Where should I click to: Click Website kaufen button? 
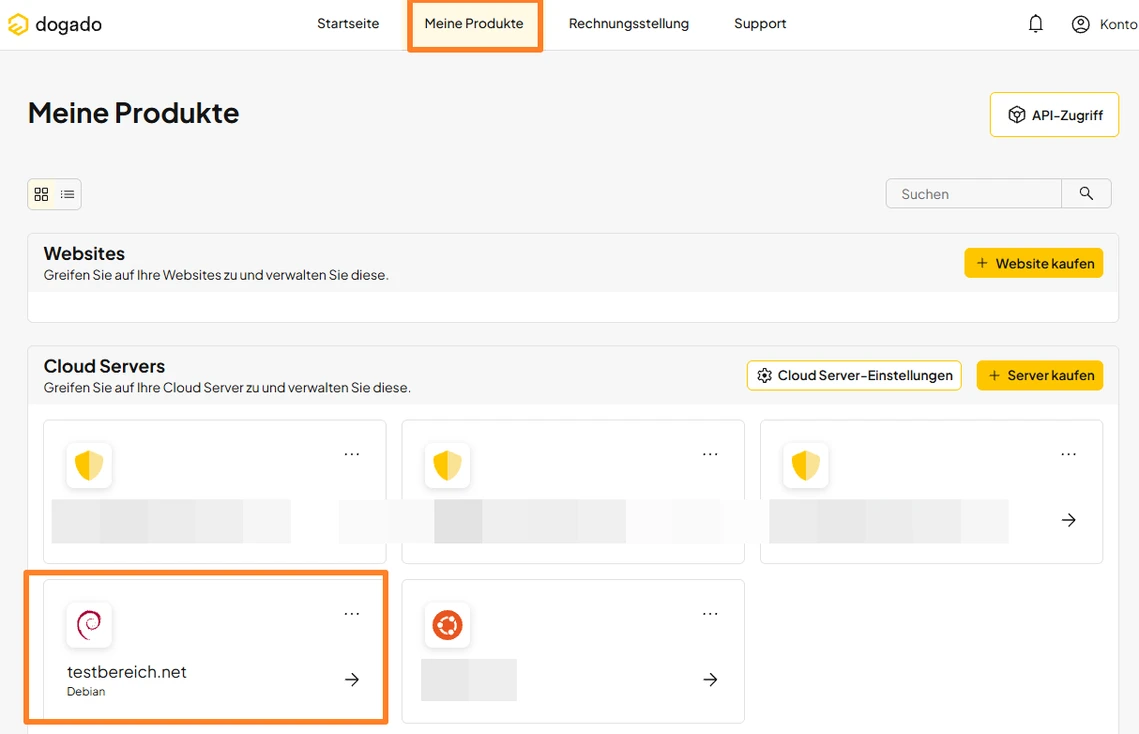tap(1034, 263)
